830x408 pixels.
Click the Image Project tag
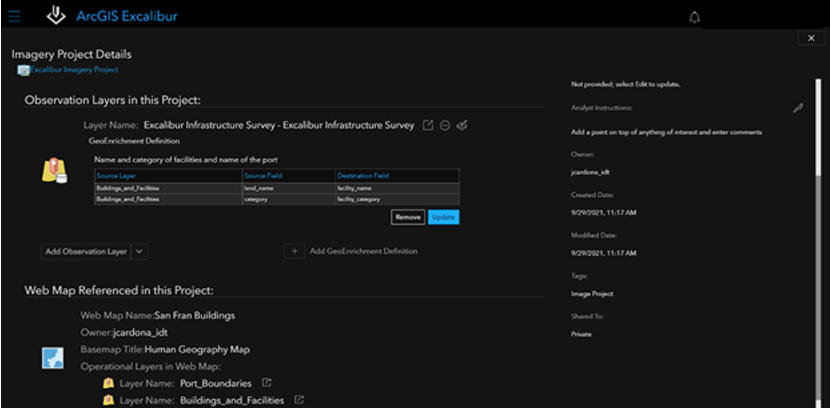point(592,294)
